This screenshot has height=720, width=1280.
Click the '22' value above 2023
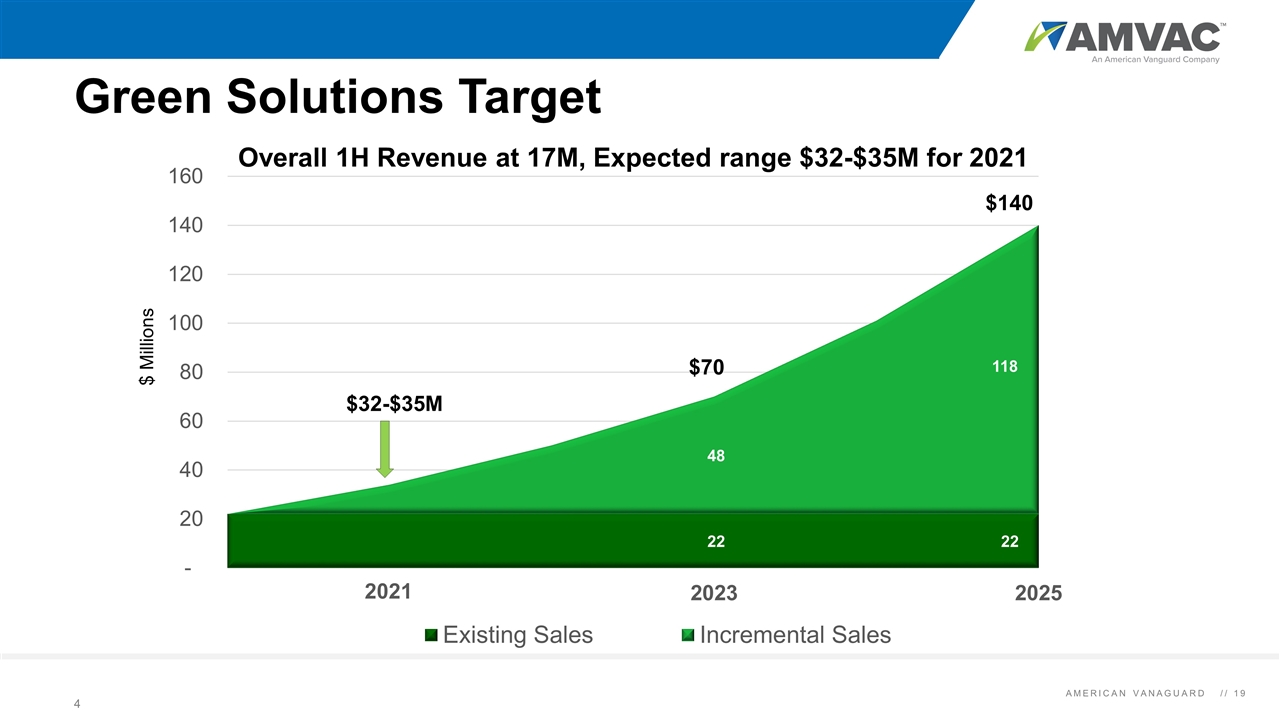(716, 542)
